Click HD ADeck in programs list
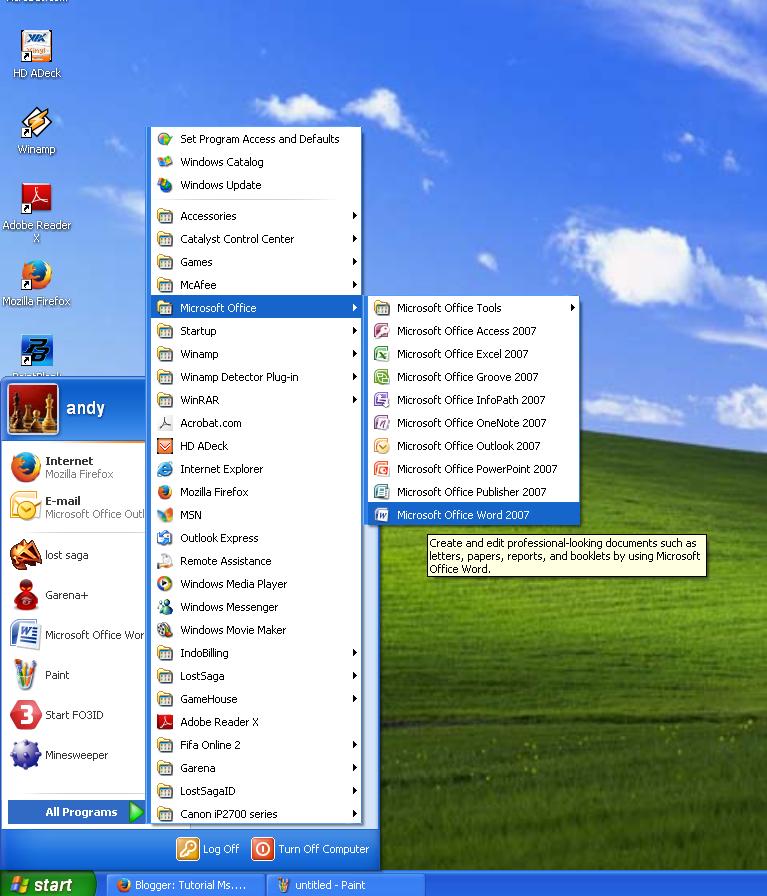Screen dimensions: 767x896 coord(256,446)
